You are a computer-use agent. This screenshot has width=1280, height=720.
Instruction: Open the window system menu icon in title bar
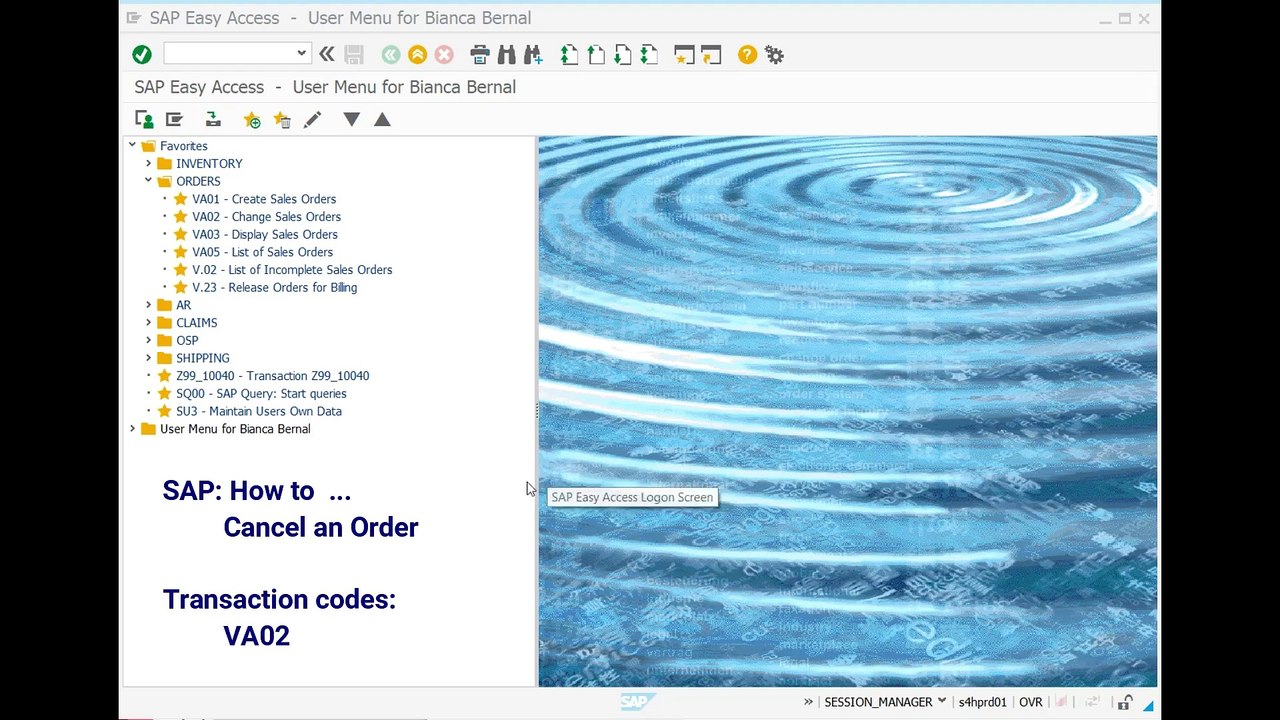pyautogui.click(x=134, y=18)
